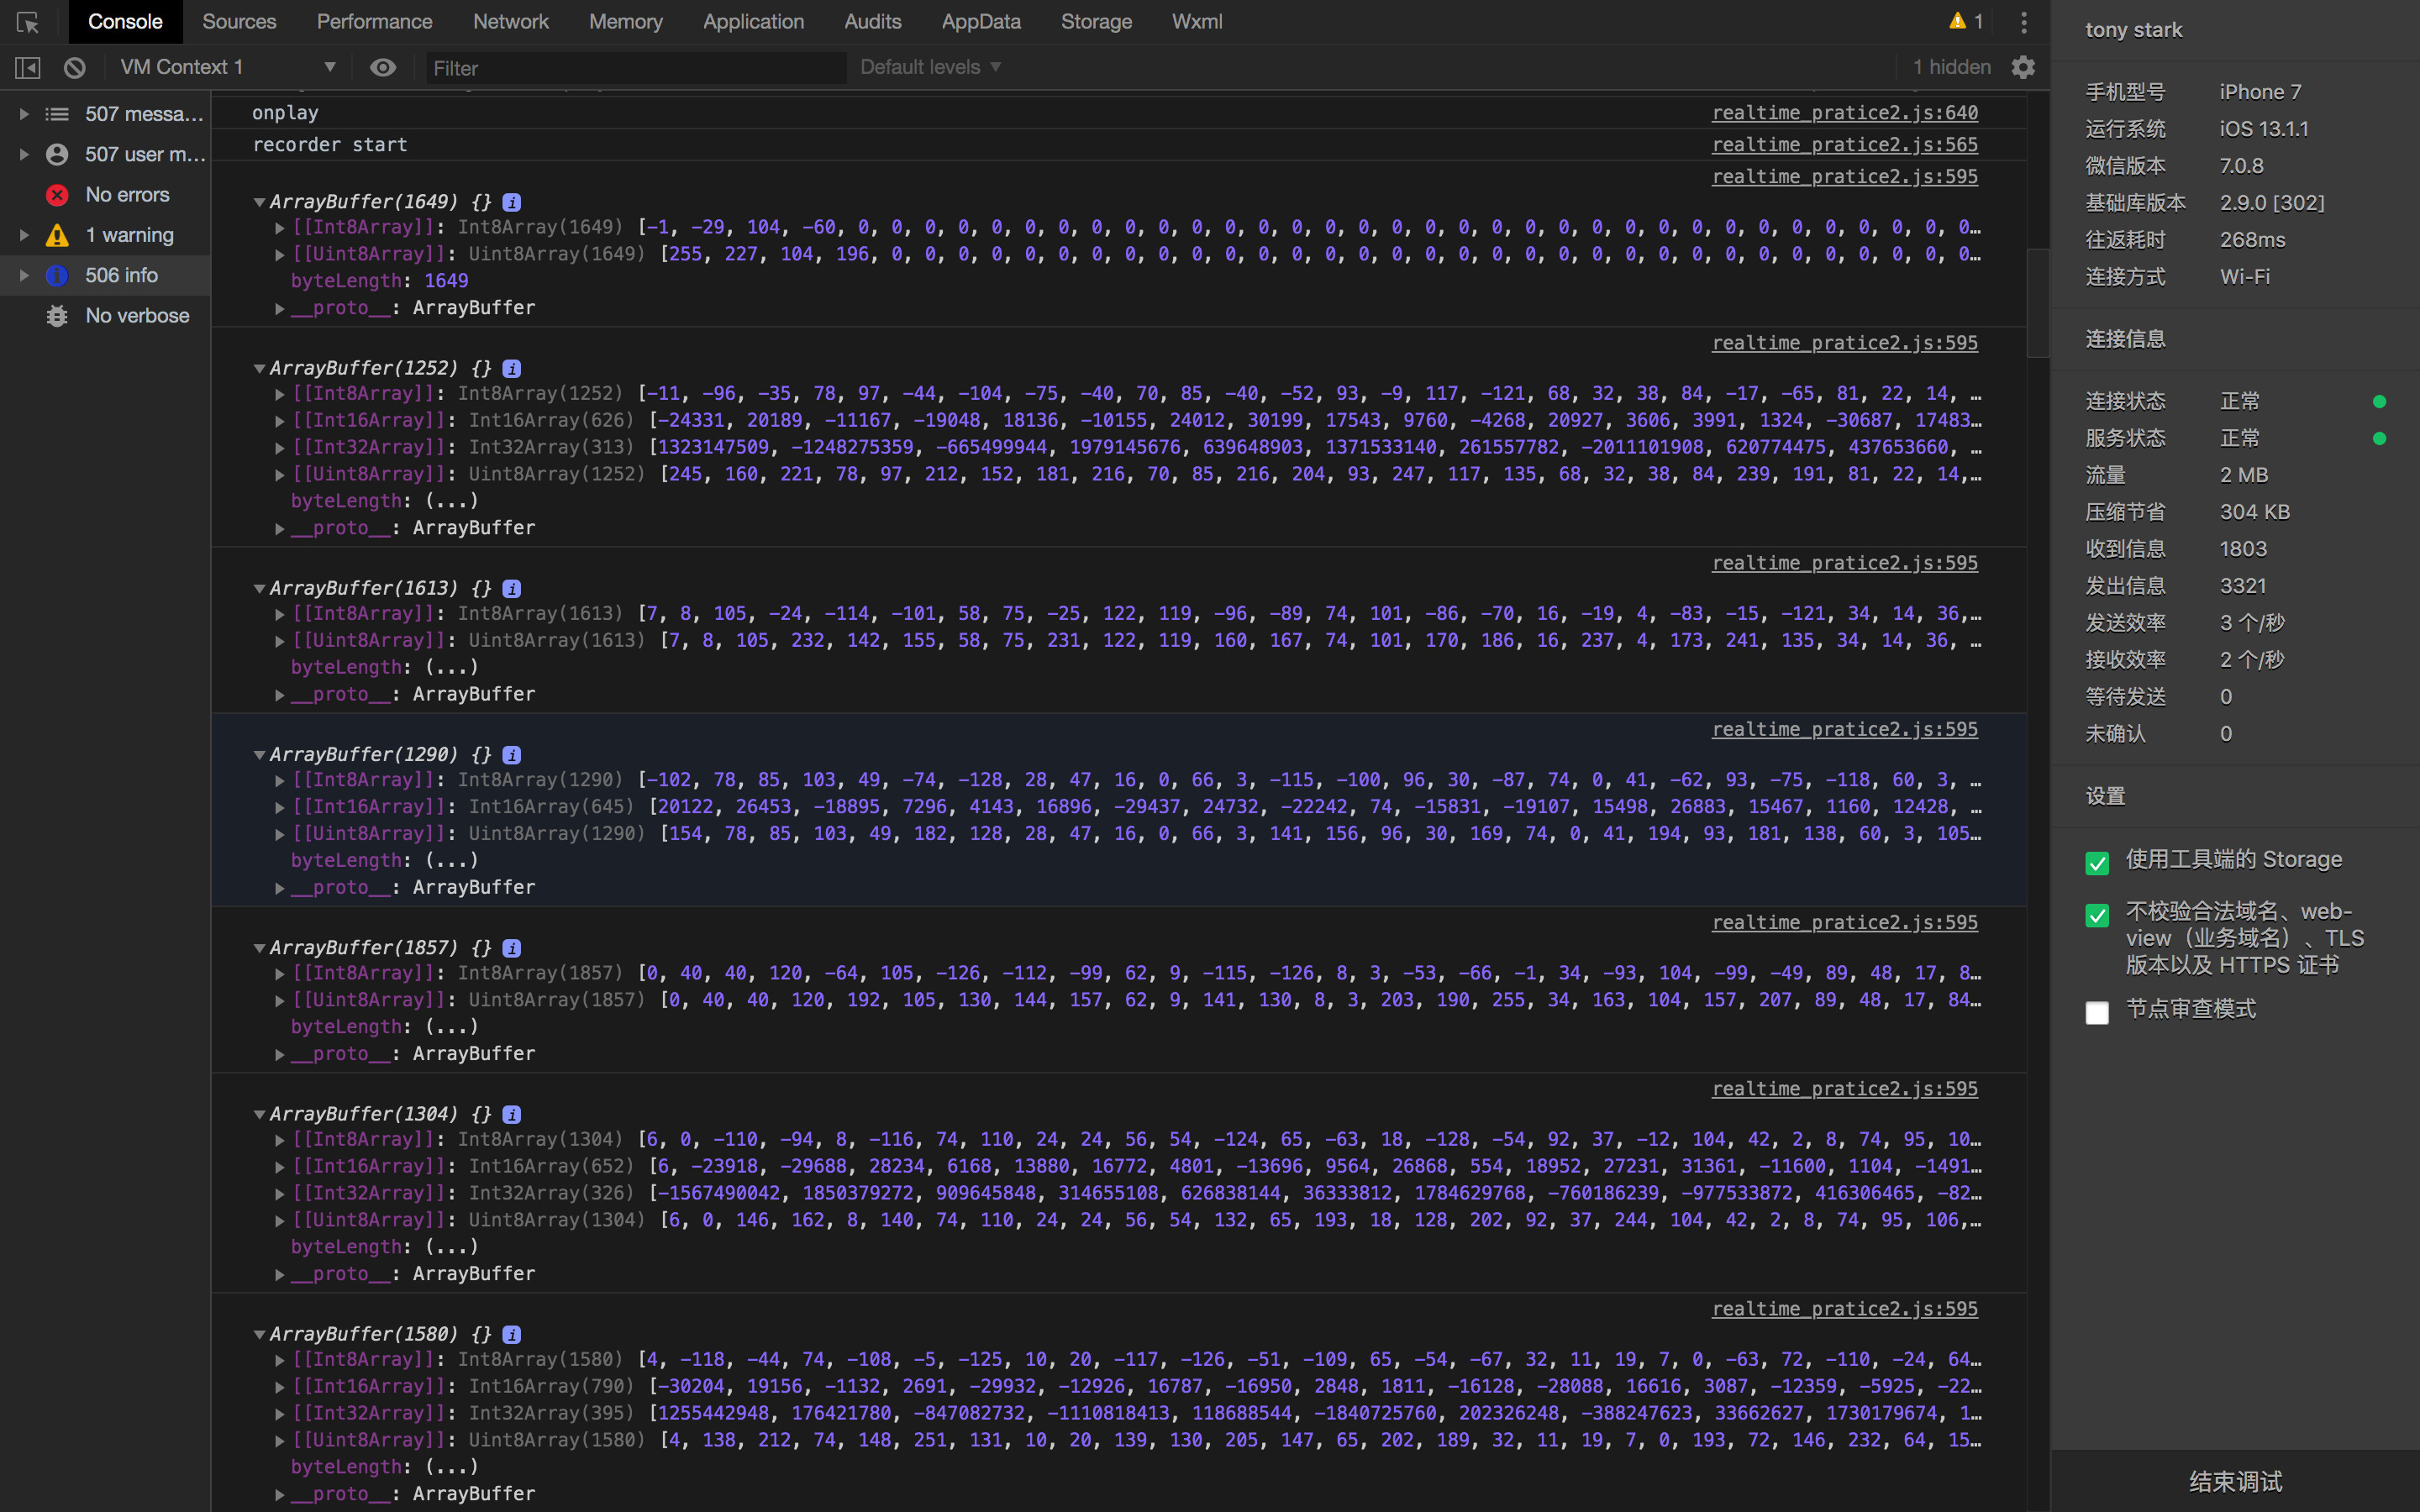The height and width of the screenshot is (1512, 2420).
Task: Toggle 使用工具端的 Storage checkbox
Action: (x=2097, y=862)
